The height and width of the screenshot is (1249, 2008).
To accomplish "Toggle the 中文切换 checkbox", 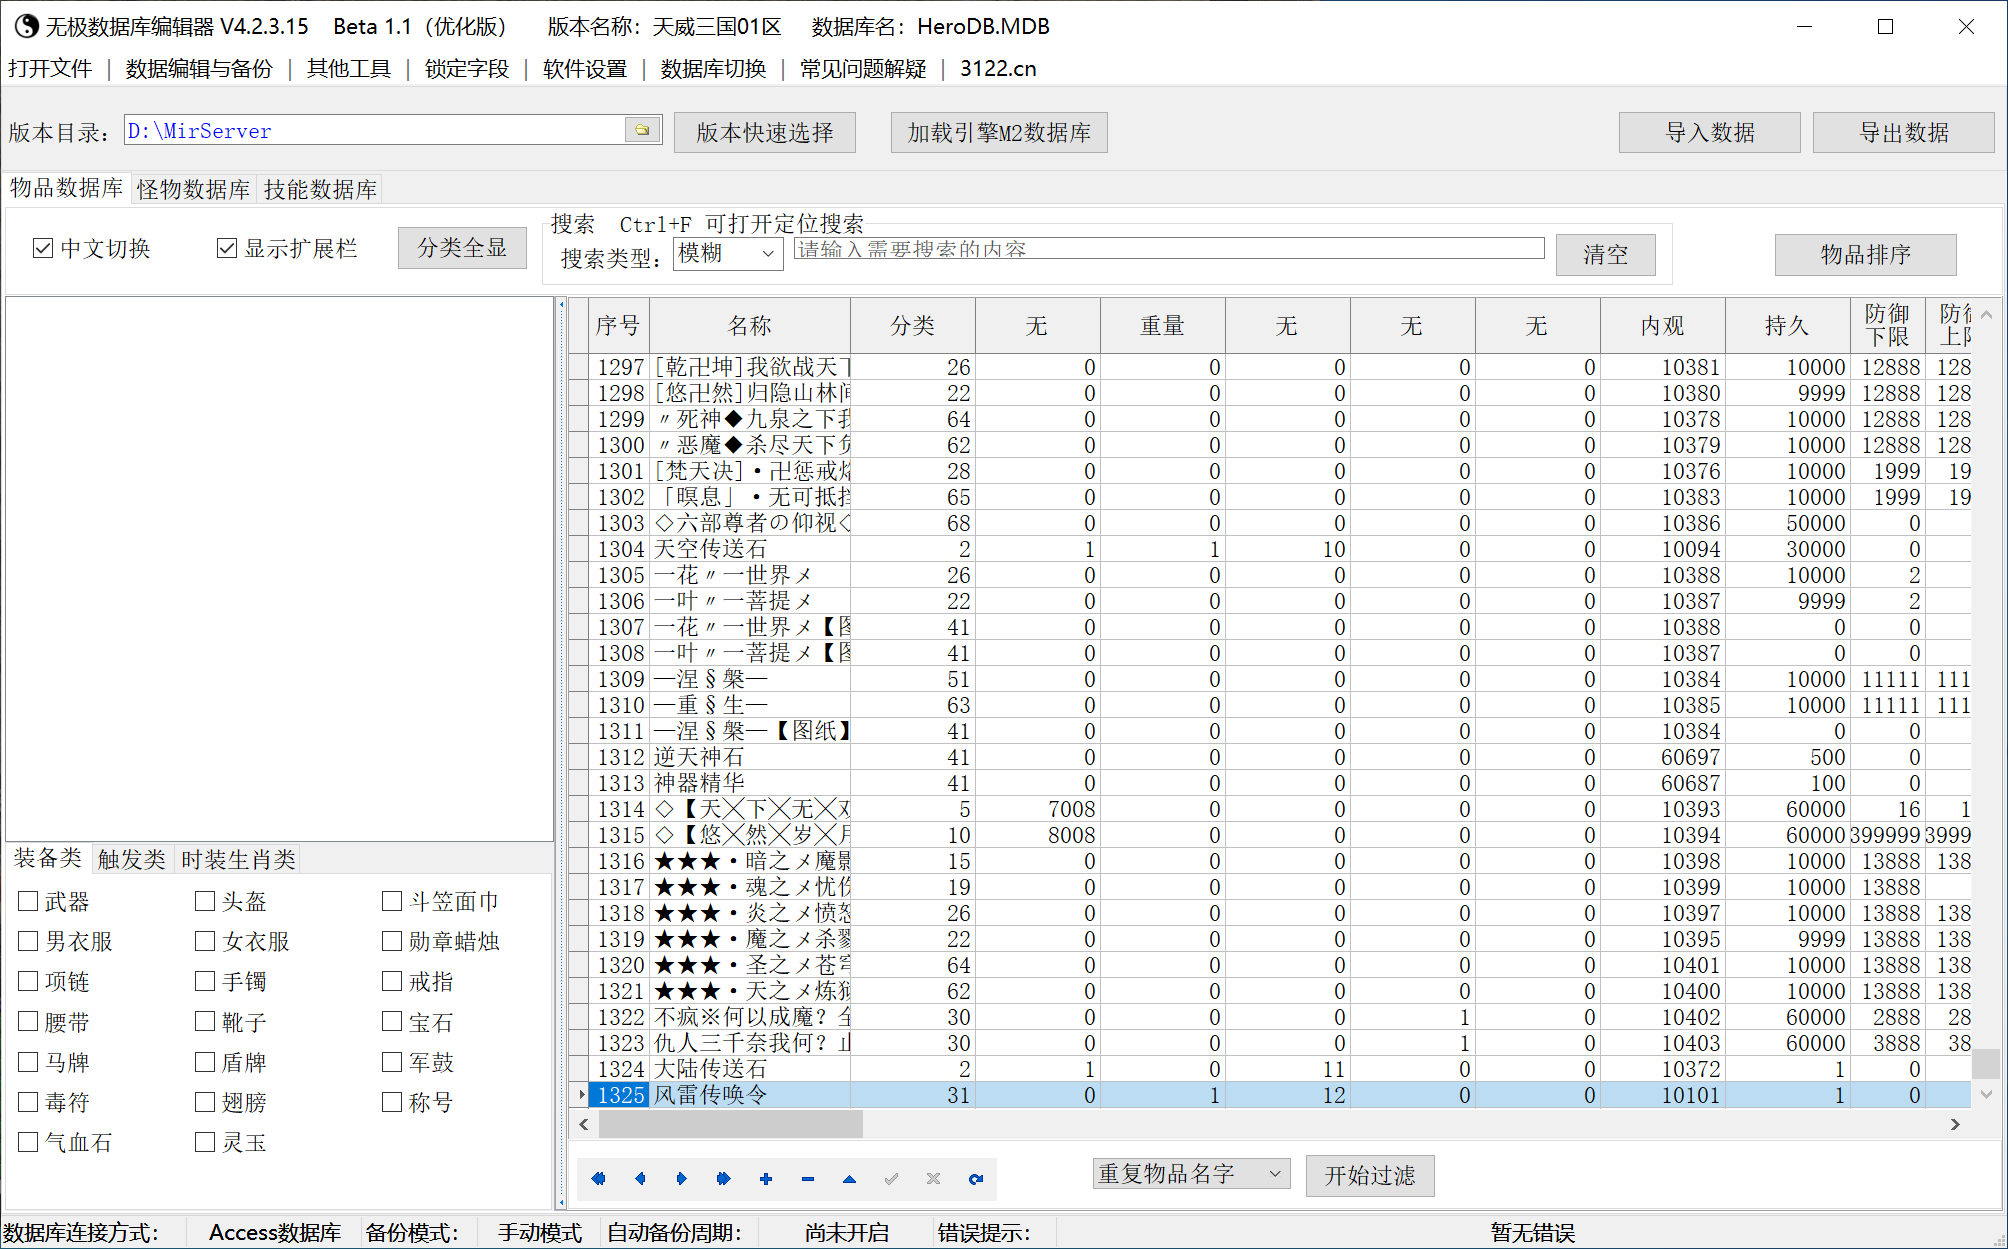I will 43,248.
